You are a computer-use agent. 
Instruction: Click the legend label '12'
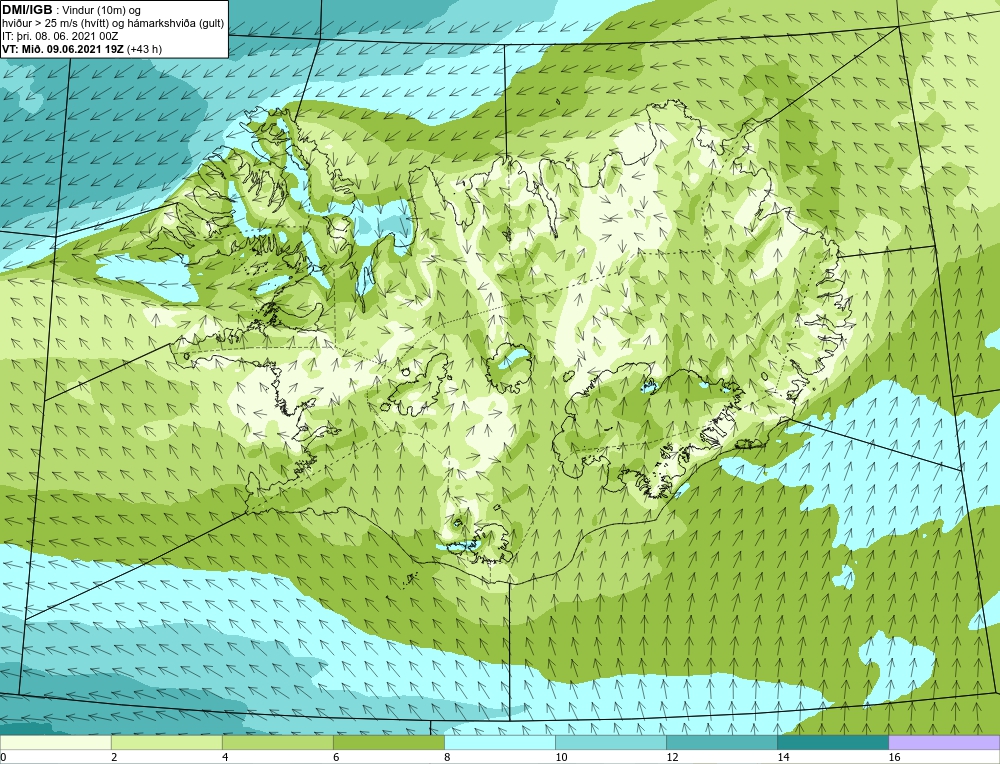[x=672, y=757]
